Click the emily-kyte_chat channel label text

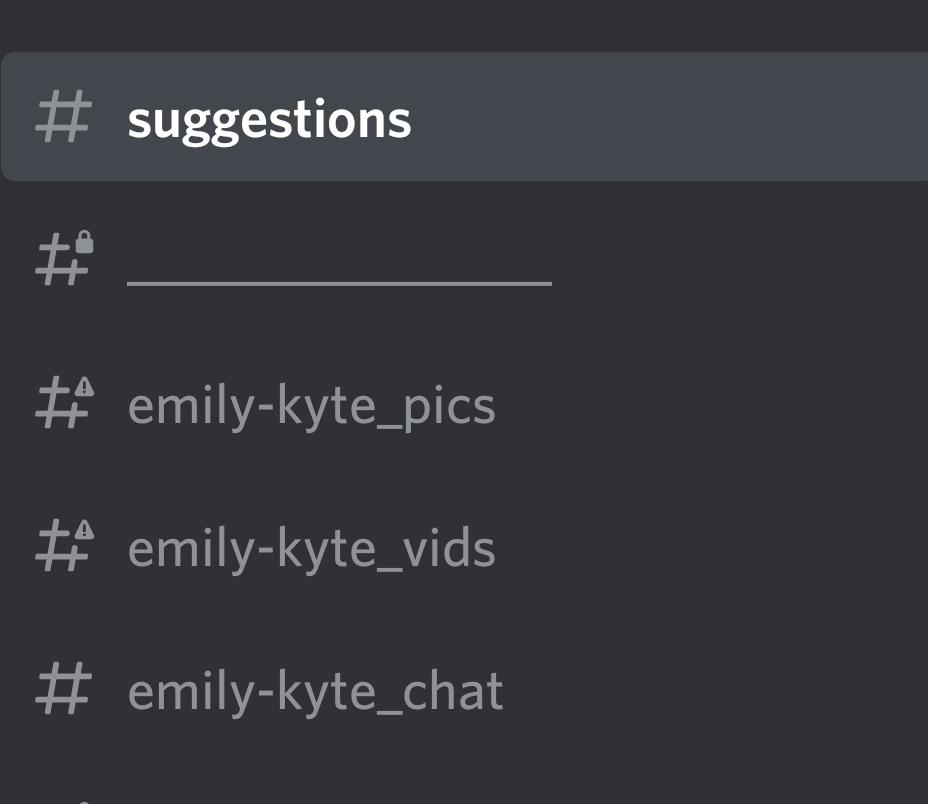[314, 689]
